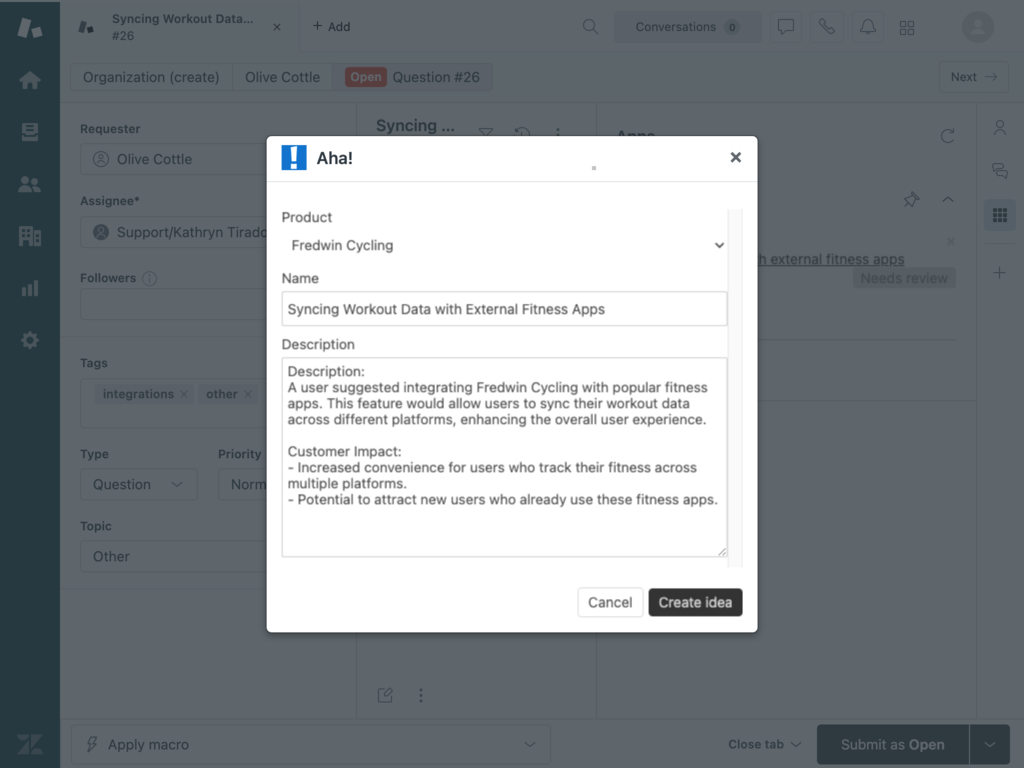1024x768 pixels.
Task: Open the Reporting bar chart icon
Action: 29,288
